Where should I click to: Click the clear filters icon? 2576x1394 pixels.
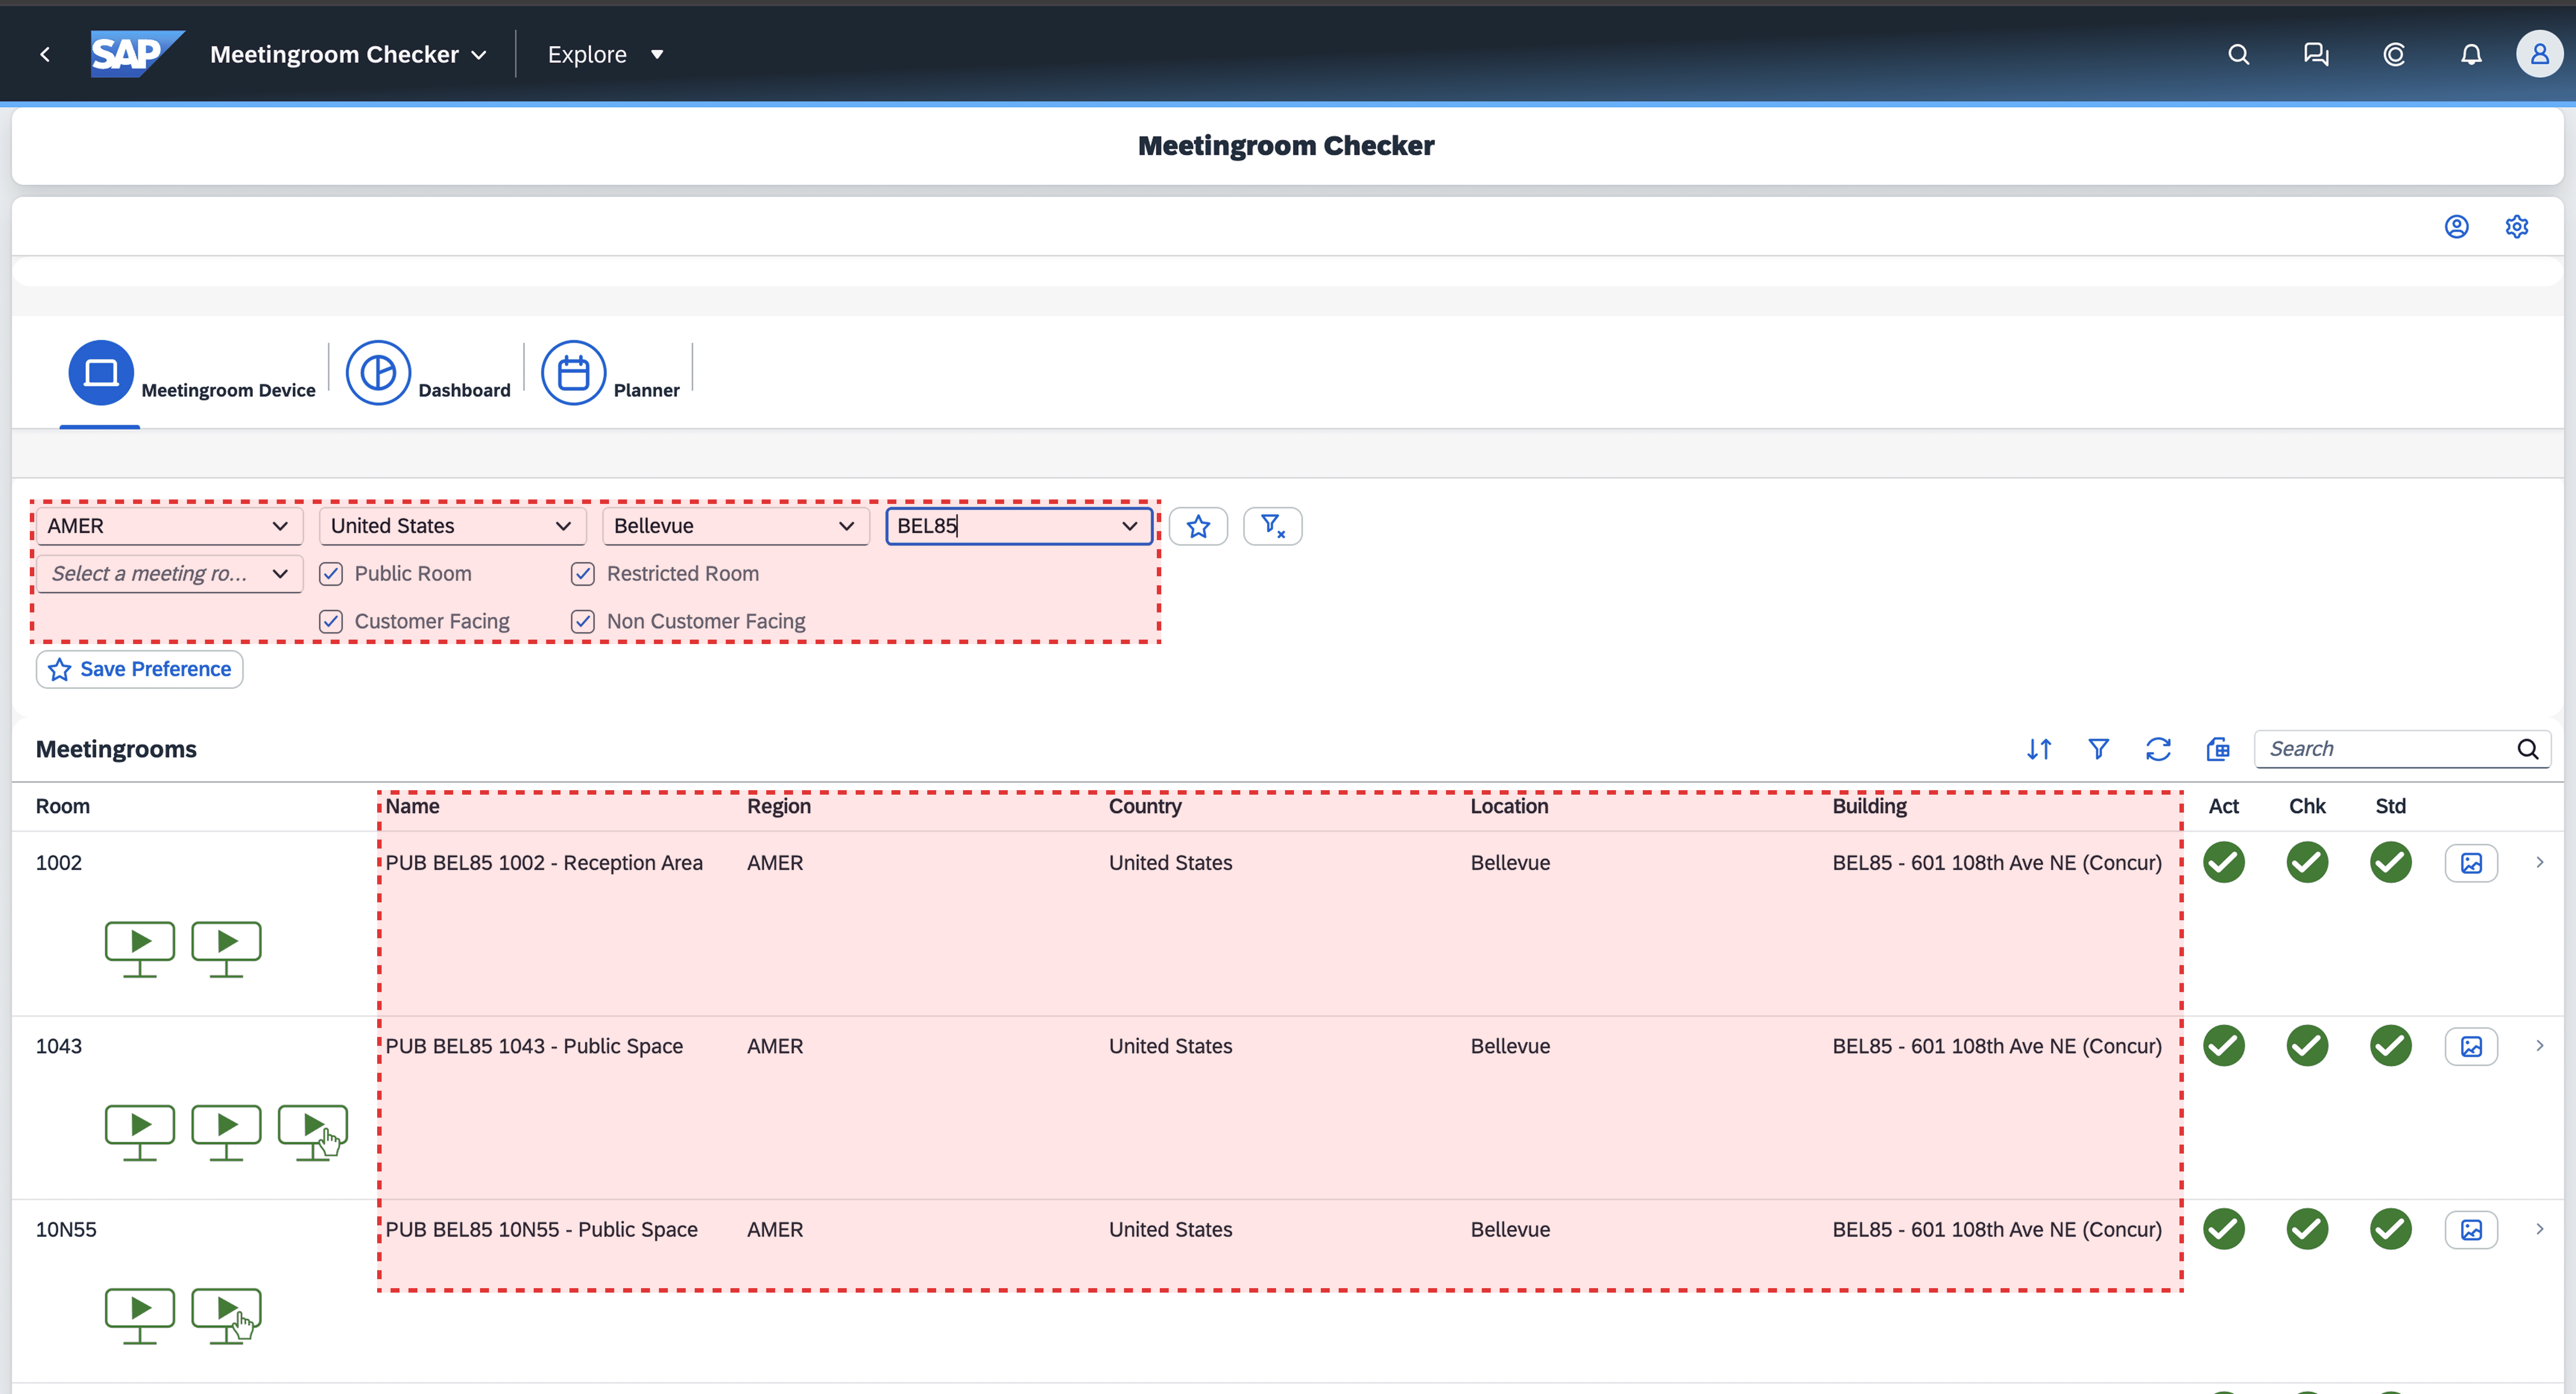click(x=1272, y=526)
